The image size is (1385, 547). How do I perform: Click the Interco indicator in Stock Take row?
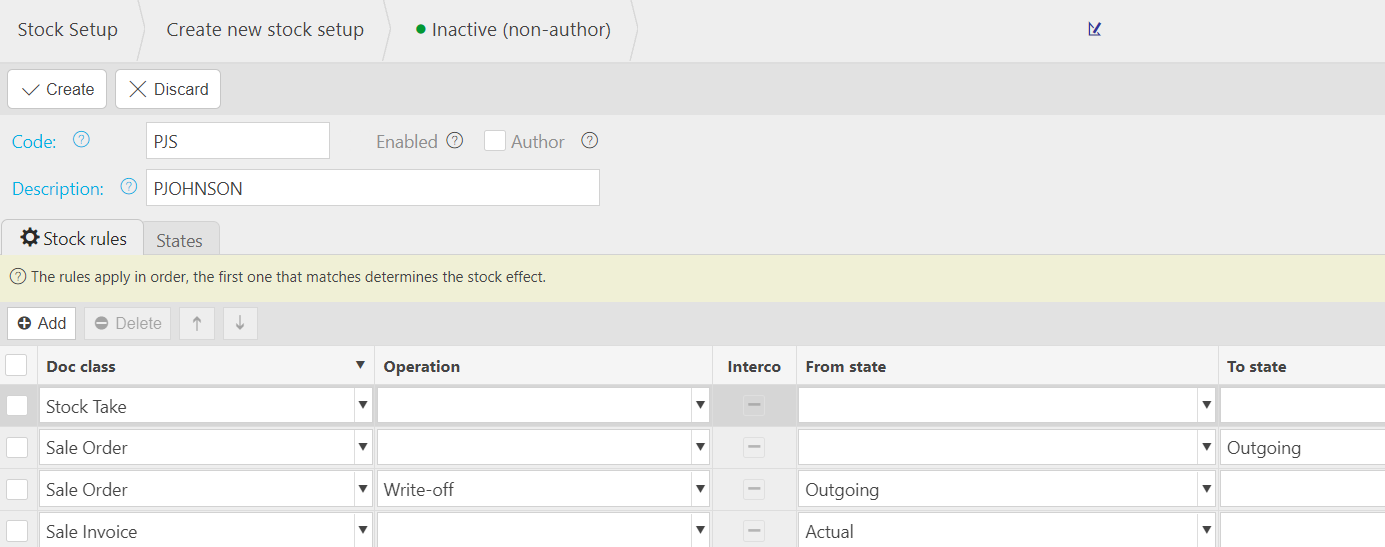point(754,405)
